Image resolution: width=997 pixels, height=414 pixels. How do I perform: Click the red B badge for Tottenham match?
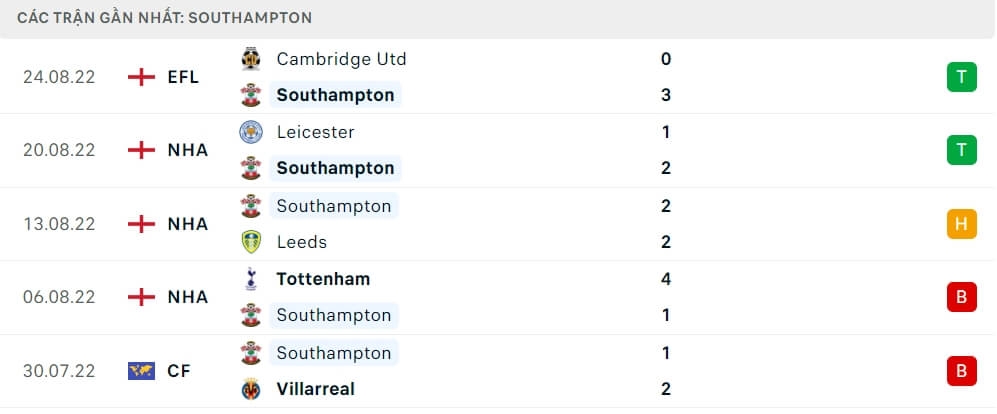coord(961,297)
